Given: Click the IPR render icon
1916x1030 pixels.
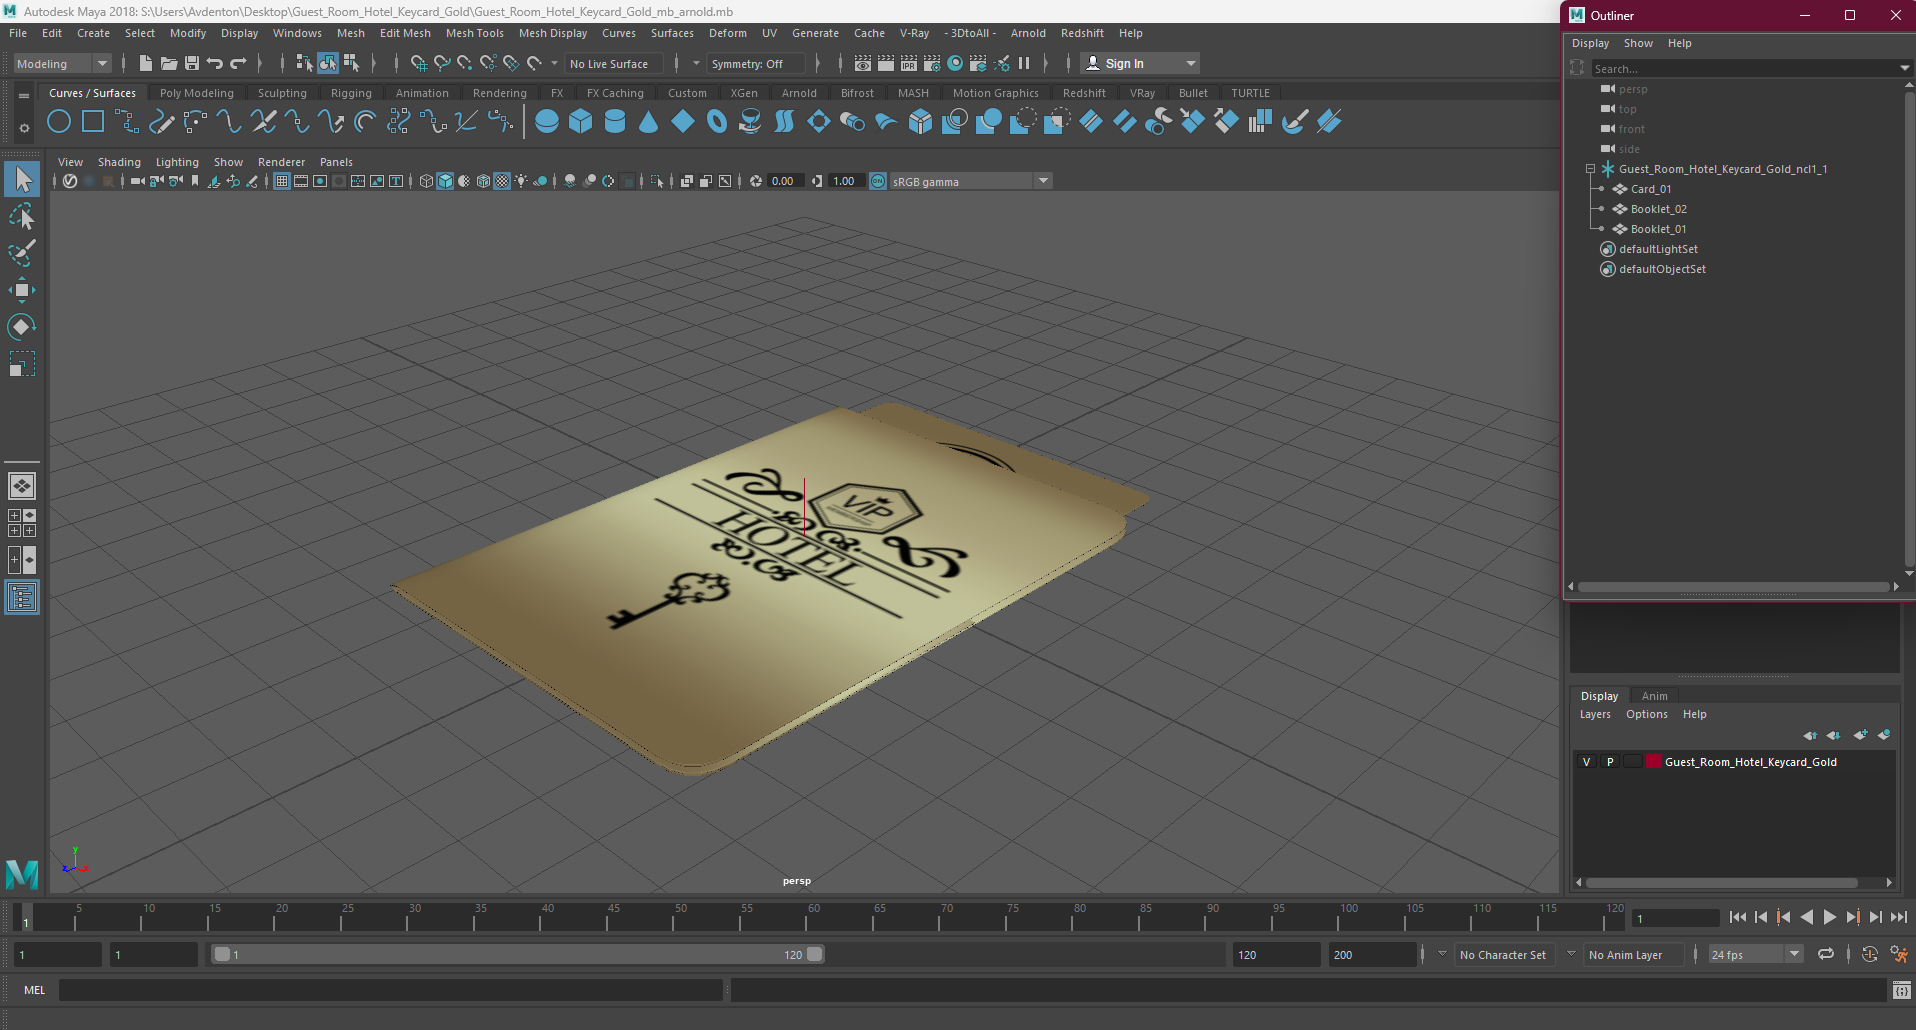Looking at the screenshot, I should pos(909,63).
